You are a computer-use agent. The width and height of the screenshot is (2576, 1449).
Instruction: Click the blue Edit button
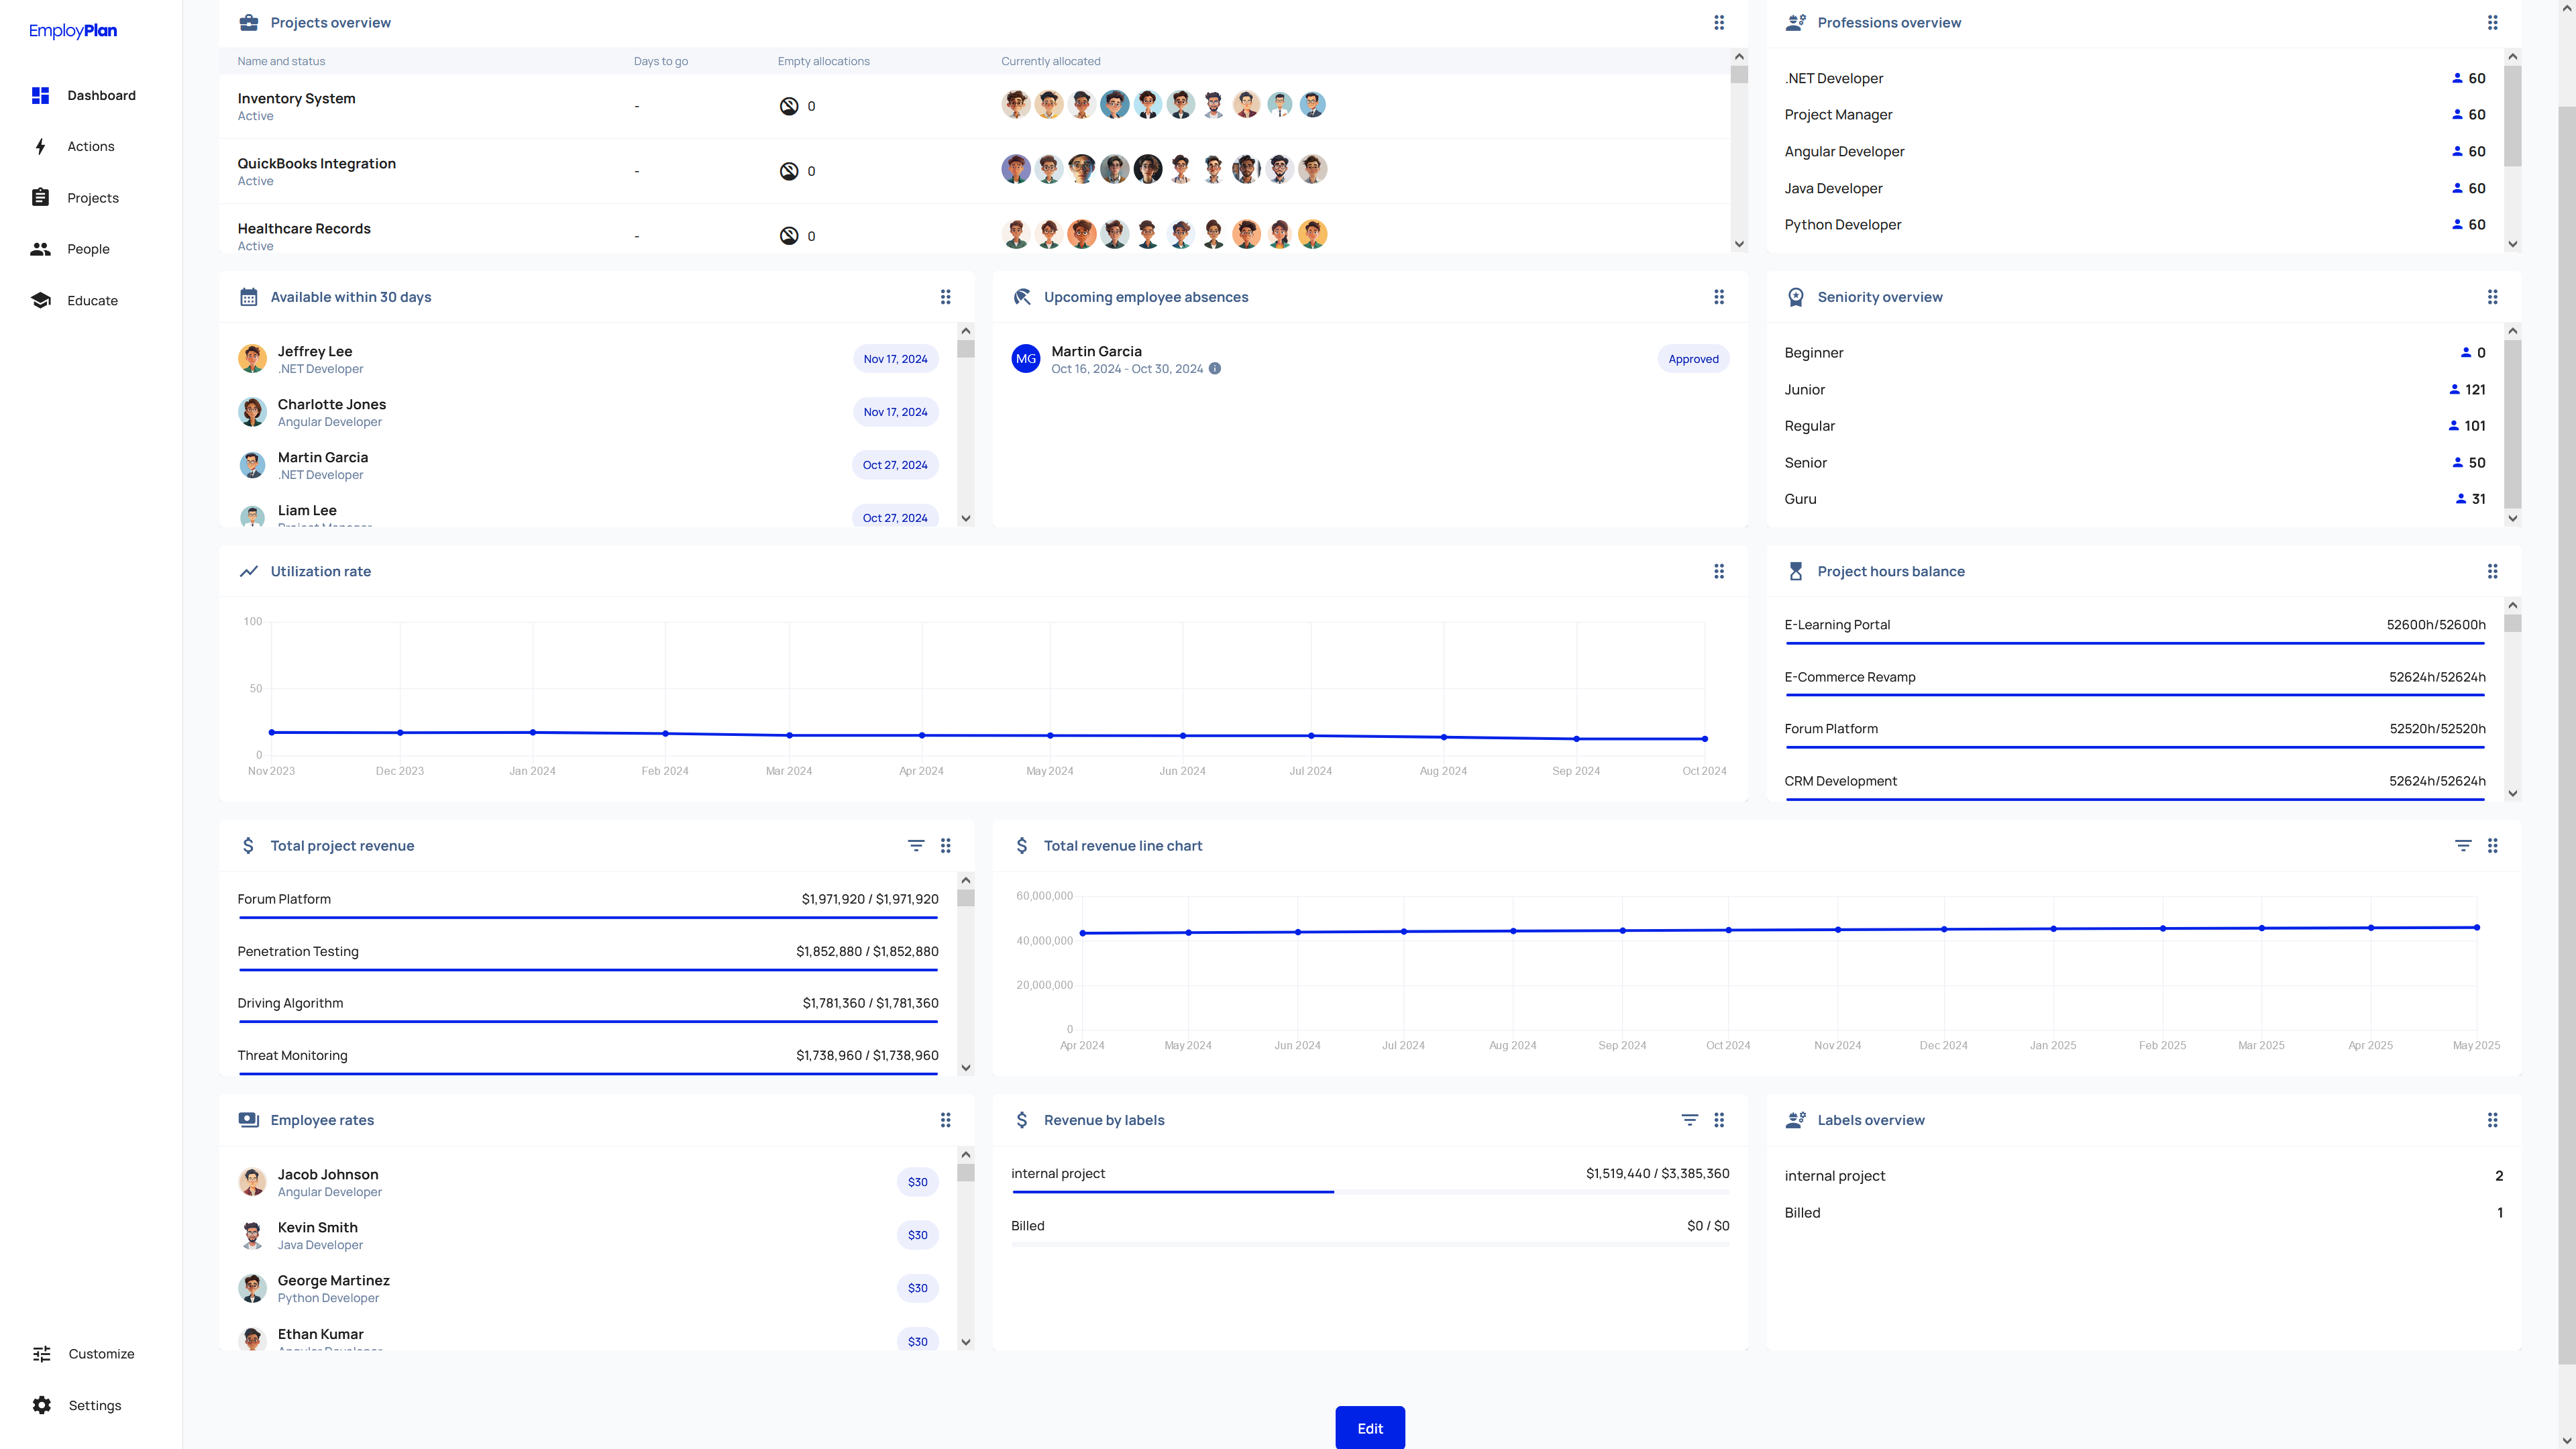click(1369, 1428)
